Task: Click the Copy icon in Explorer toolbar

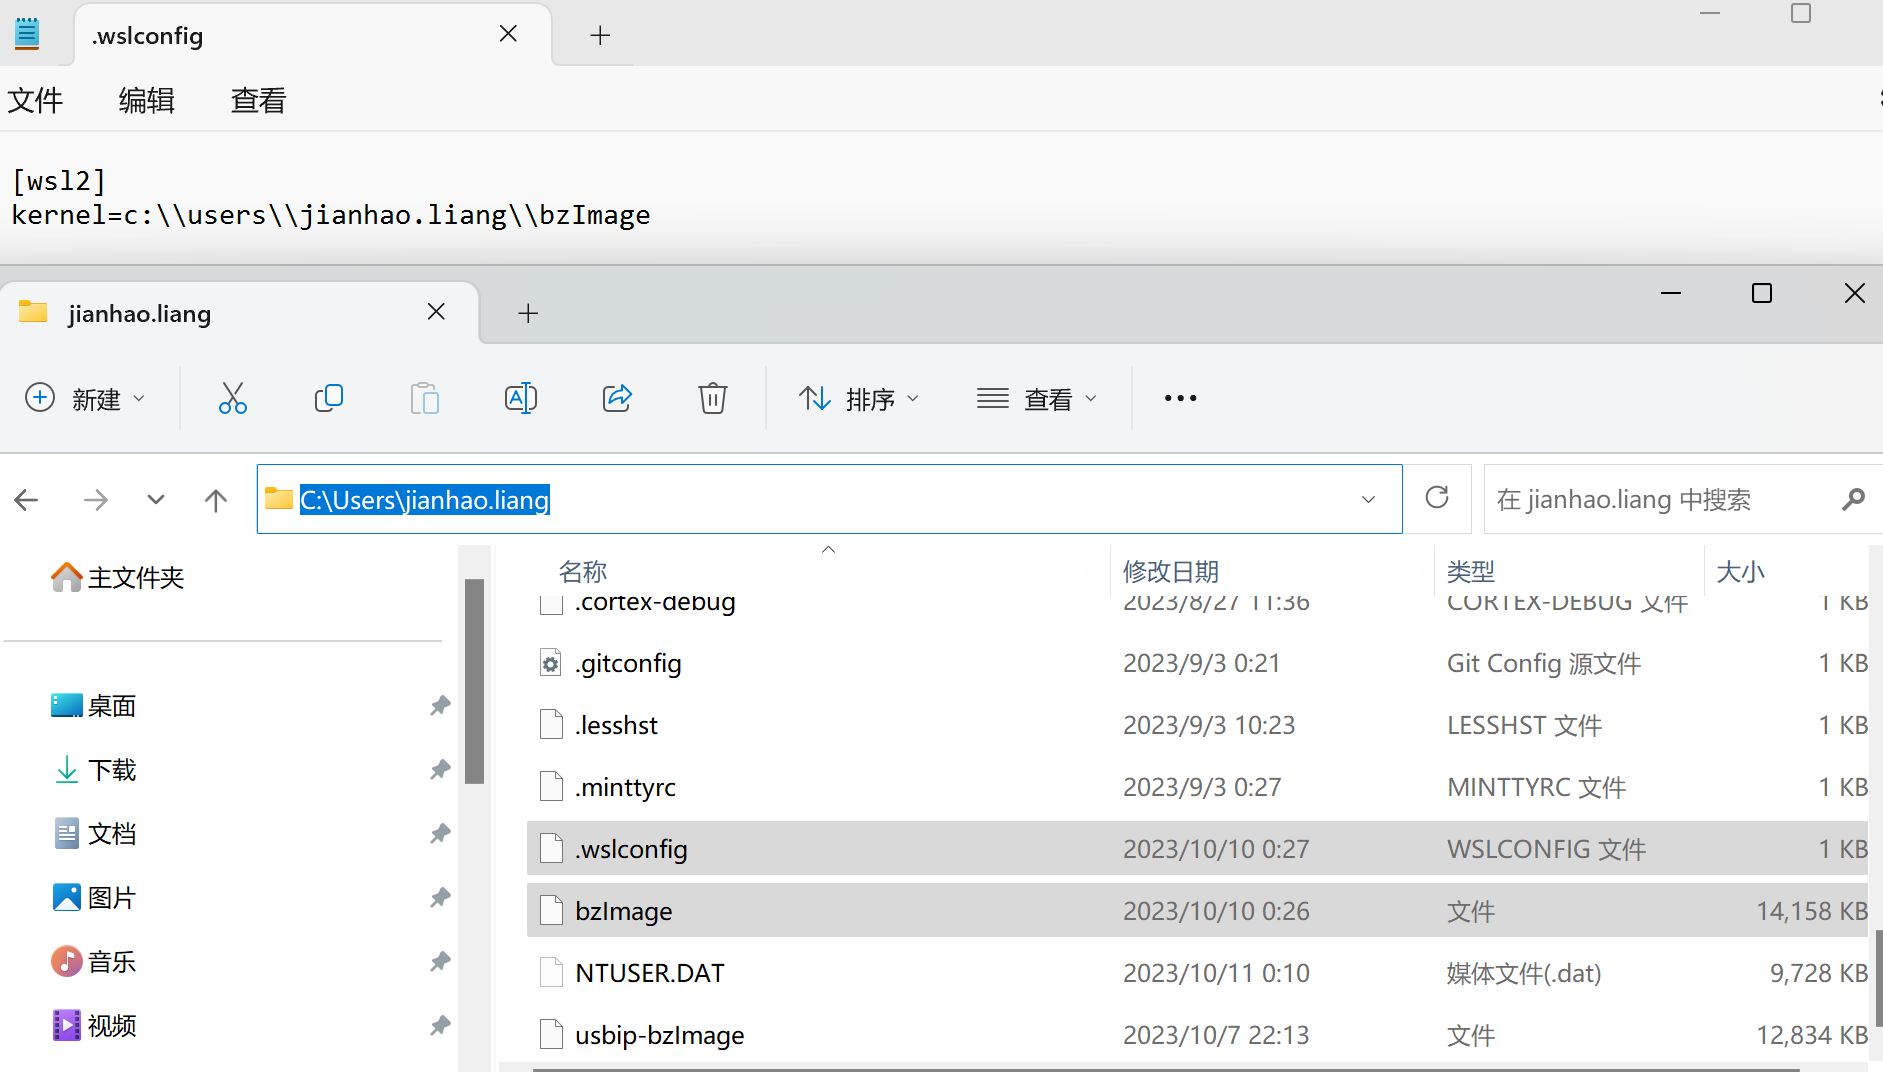Action: pos(328,398)
